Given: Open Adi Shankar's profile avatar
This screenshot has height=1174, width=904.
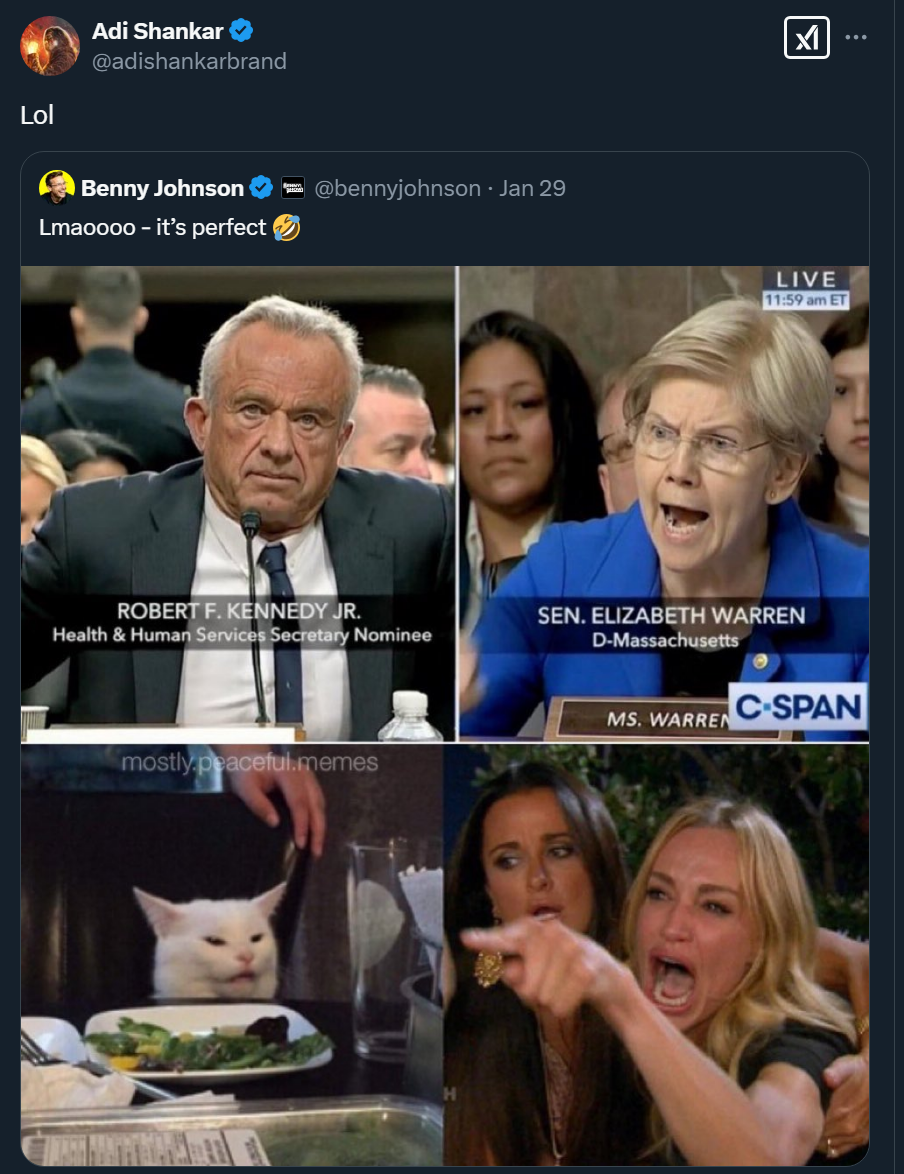Looking at the screenshot, I should click(x=49, y=46).
